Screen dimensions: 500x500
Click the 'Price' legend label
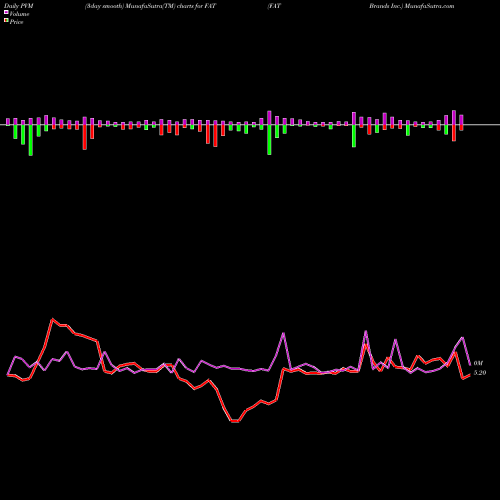pos(16,22)
